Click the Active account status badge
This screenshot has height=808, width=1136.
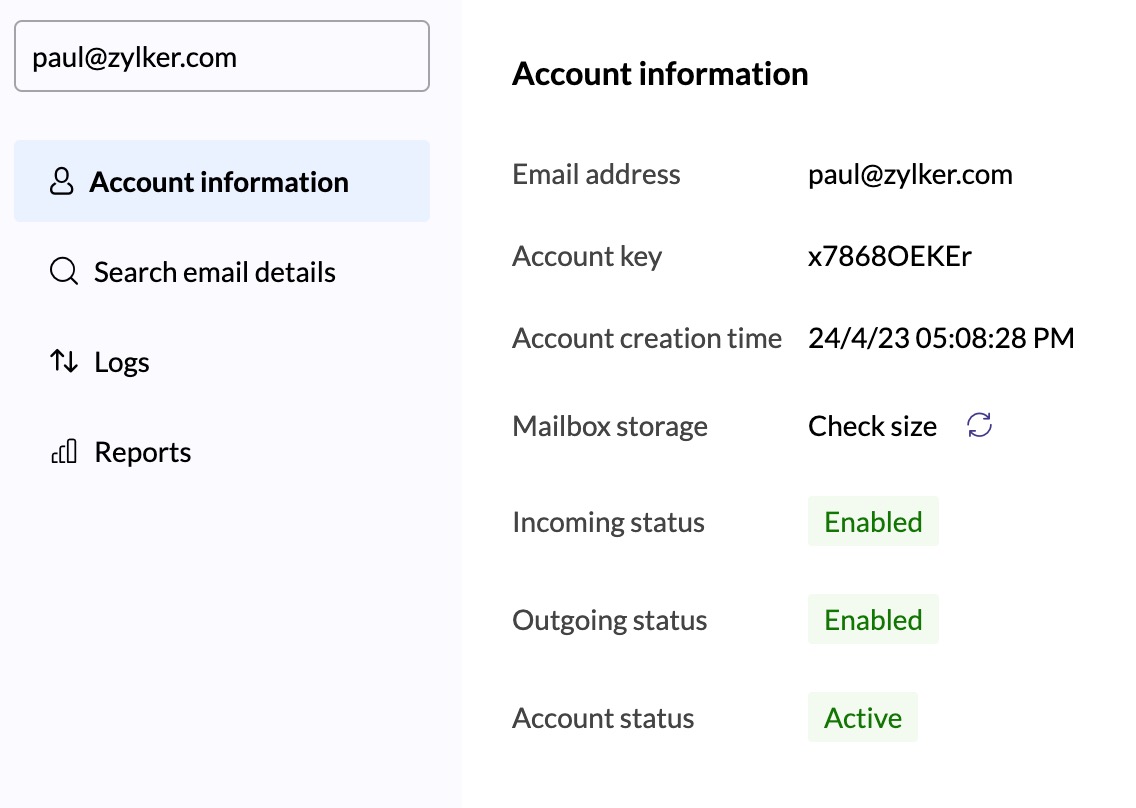coord(862,718)
